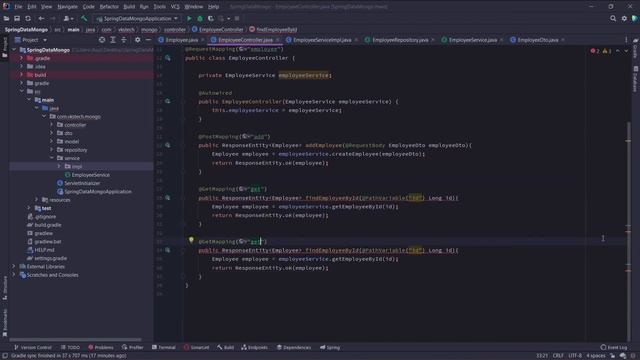
Task: Change UTF-8 file encoding in status bar
Action: (x=575, y=356)
